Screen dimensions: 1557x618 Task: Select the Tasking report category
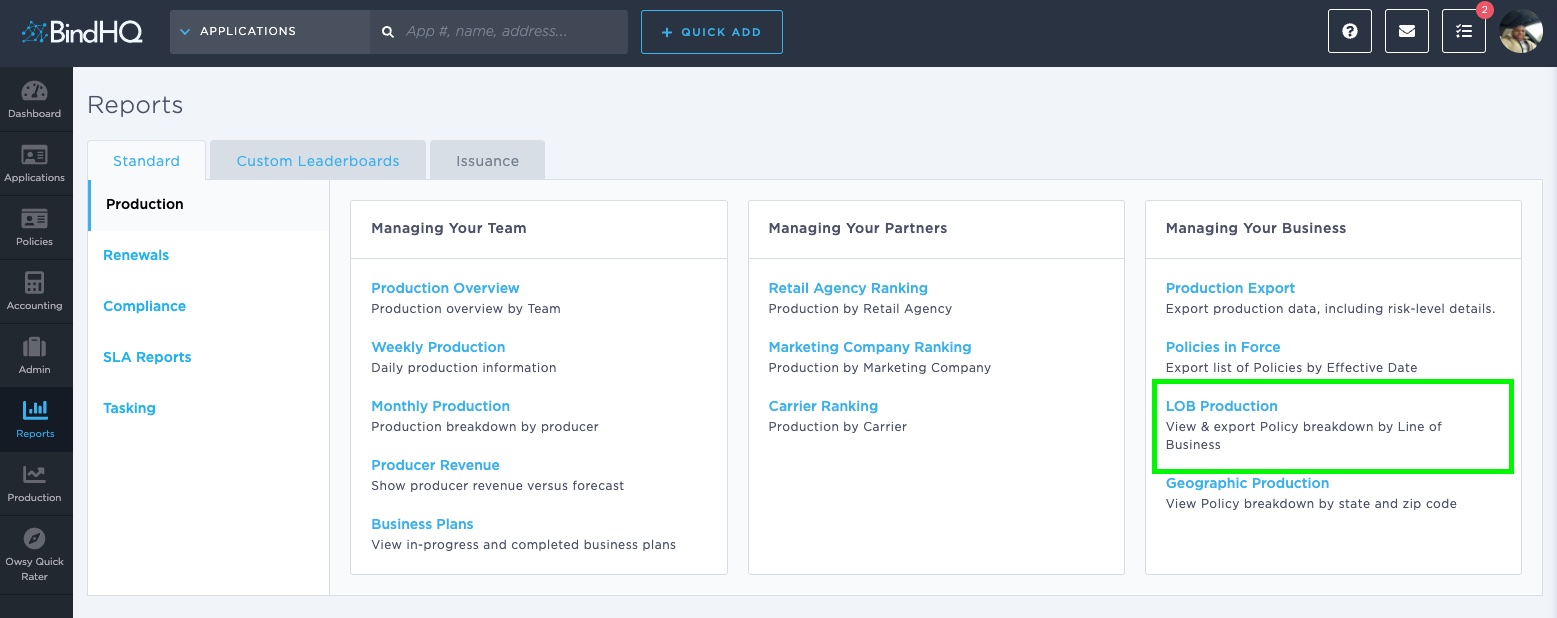[x=129, y=408]
